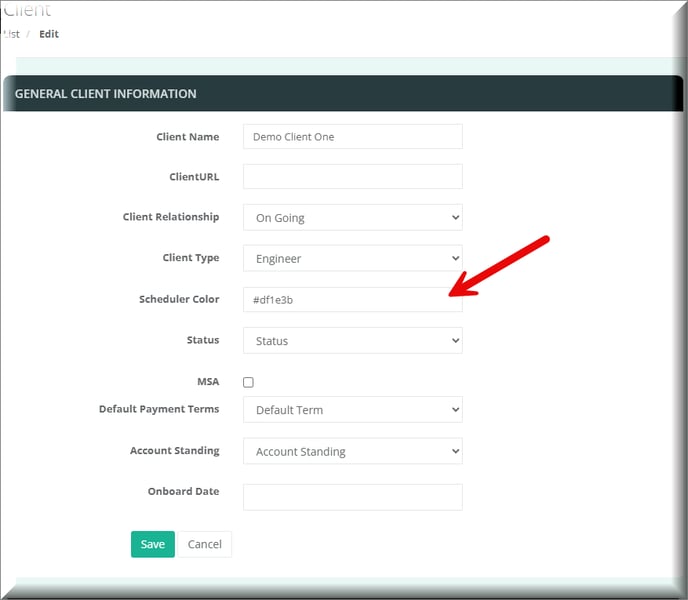
Task: Click the General Client Information header
Action: 105,94
